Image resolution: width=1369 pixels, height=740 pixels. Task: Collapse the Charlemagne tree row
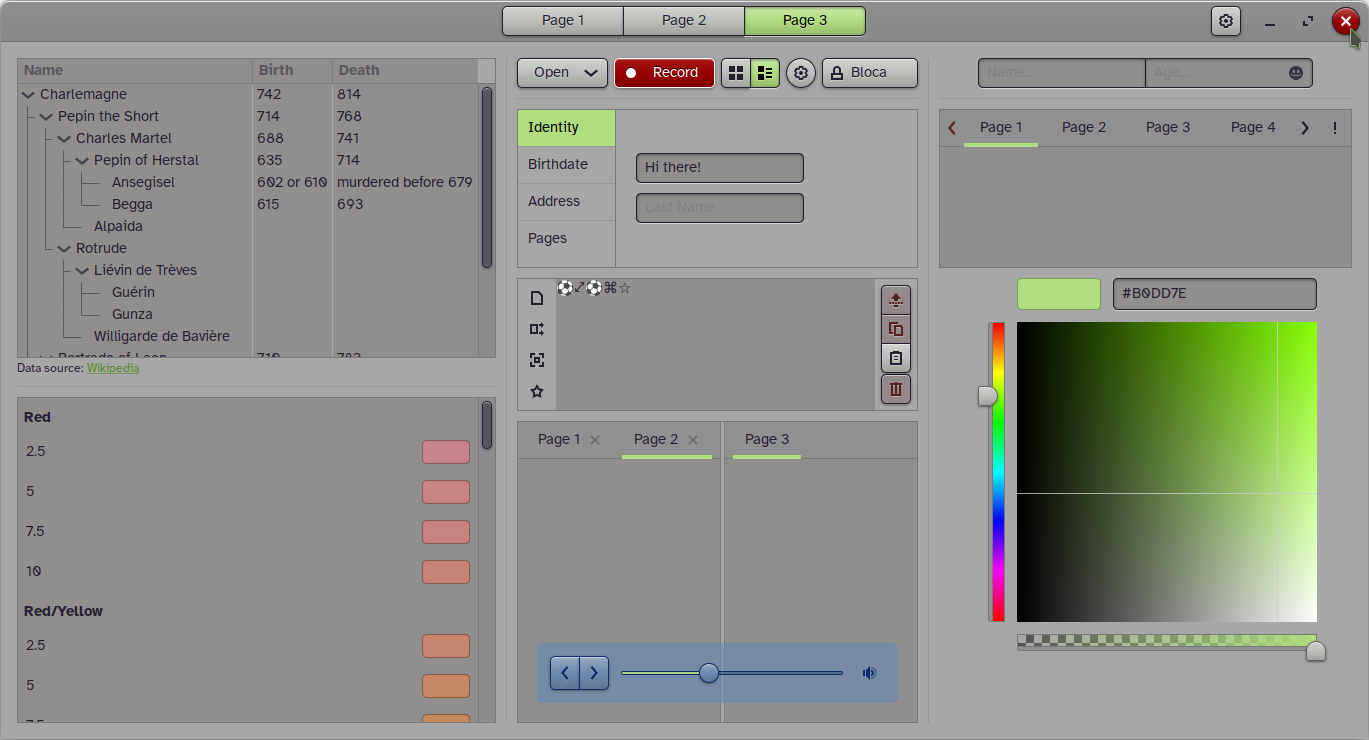(x=28, y=95)
